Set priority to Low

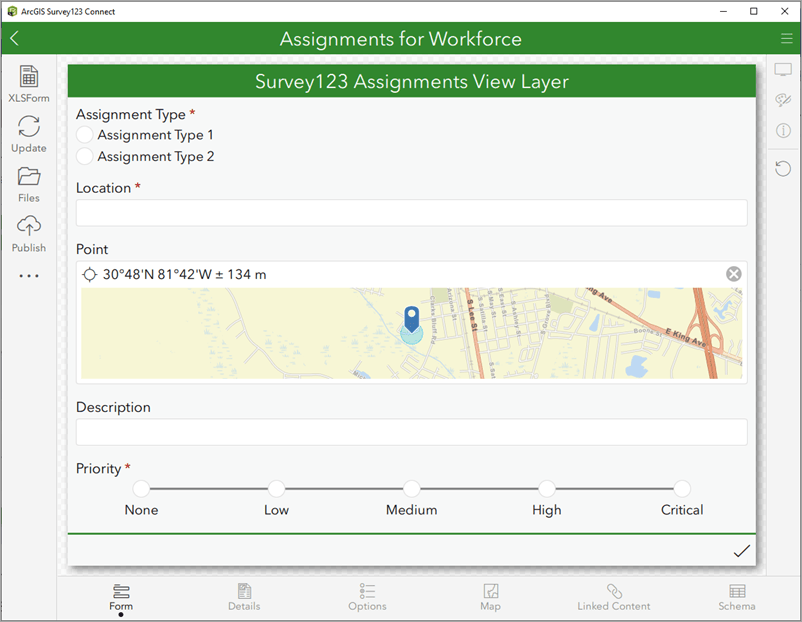point(276,489)
